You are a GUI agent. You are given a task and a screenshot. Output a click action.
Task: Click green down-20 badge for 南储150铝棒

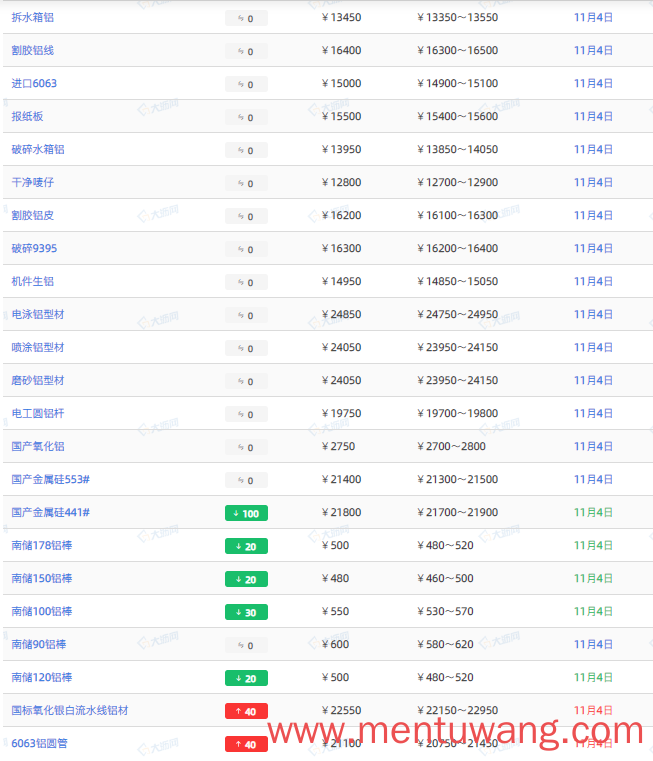[246, 579]
